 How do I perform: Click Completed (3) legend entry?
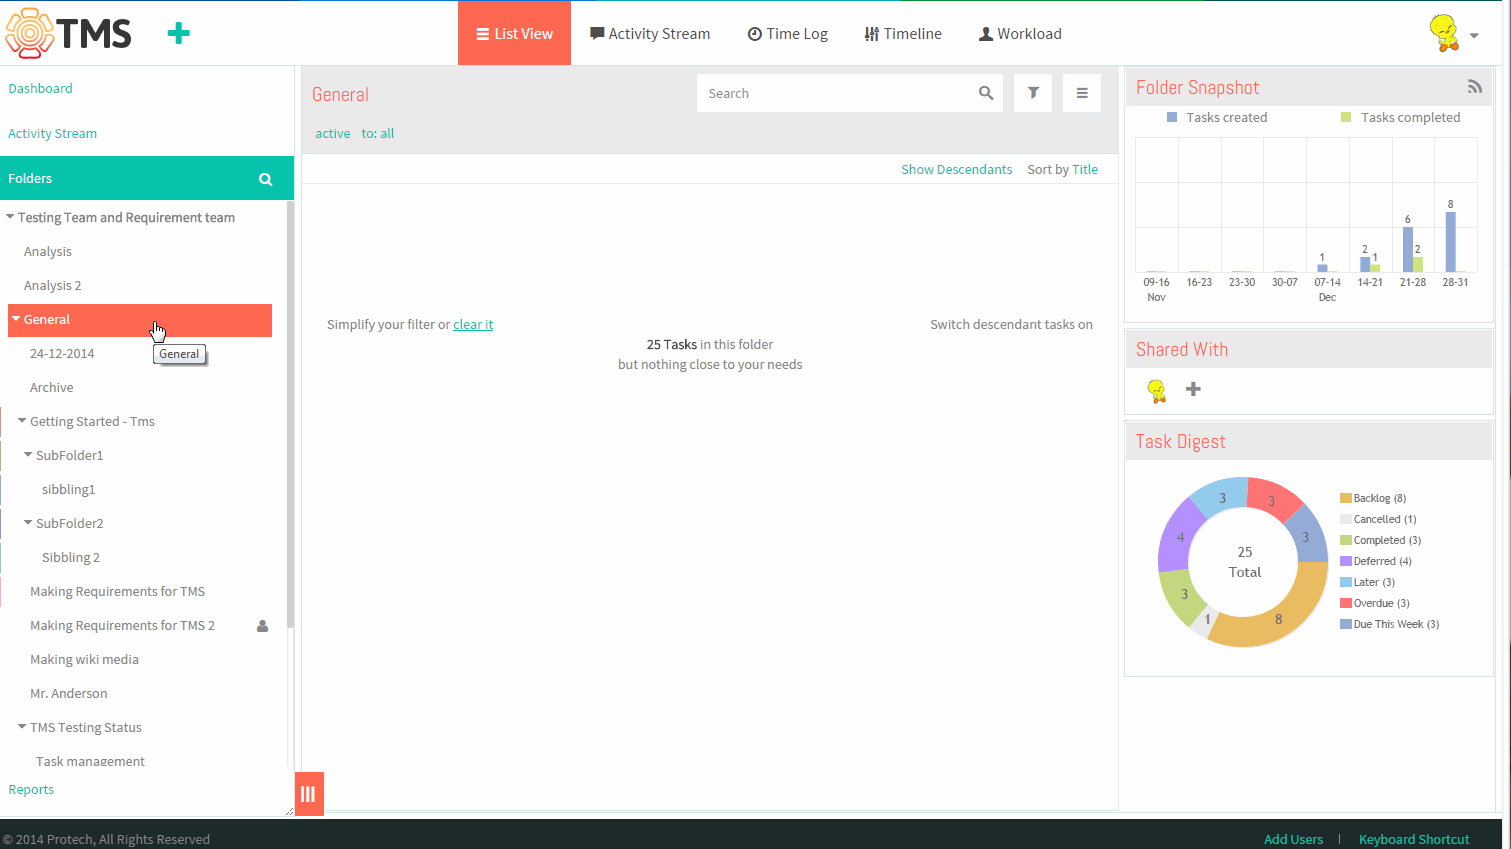point(1380,540)
